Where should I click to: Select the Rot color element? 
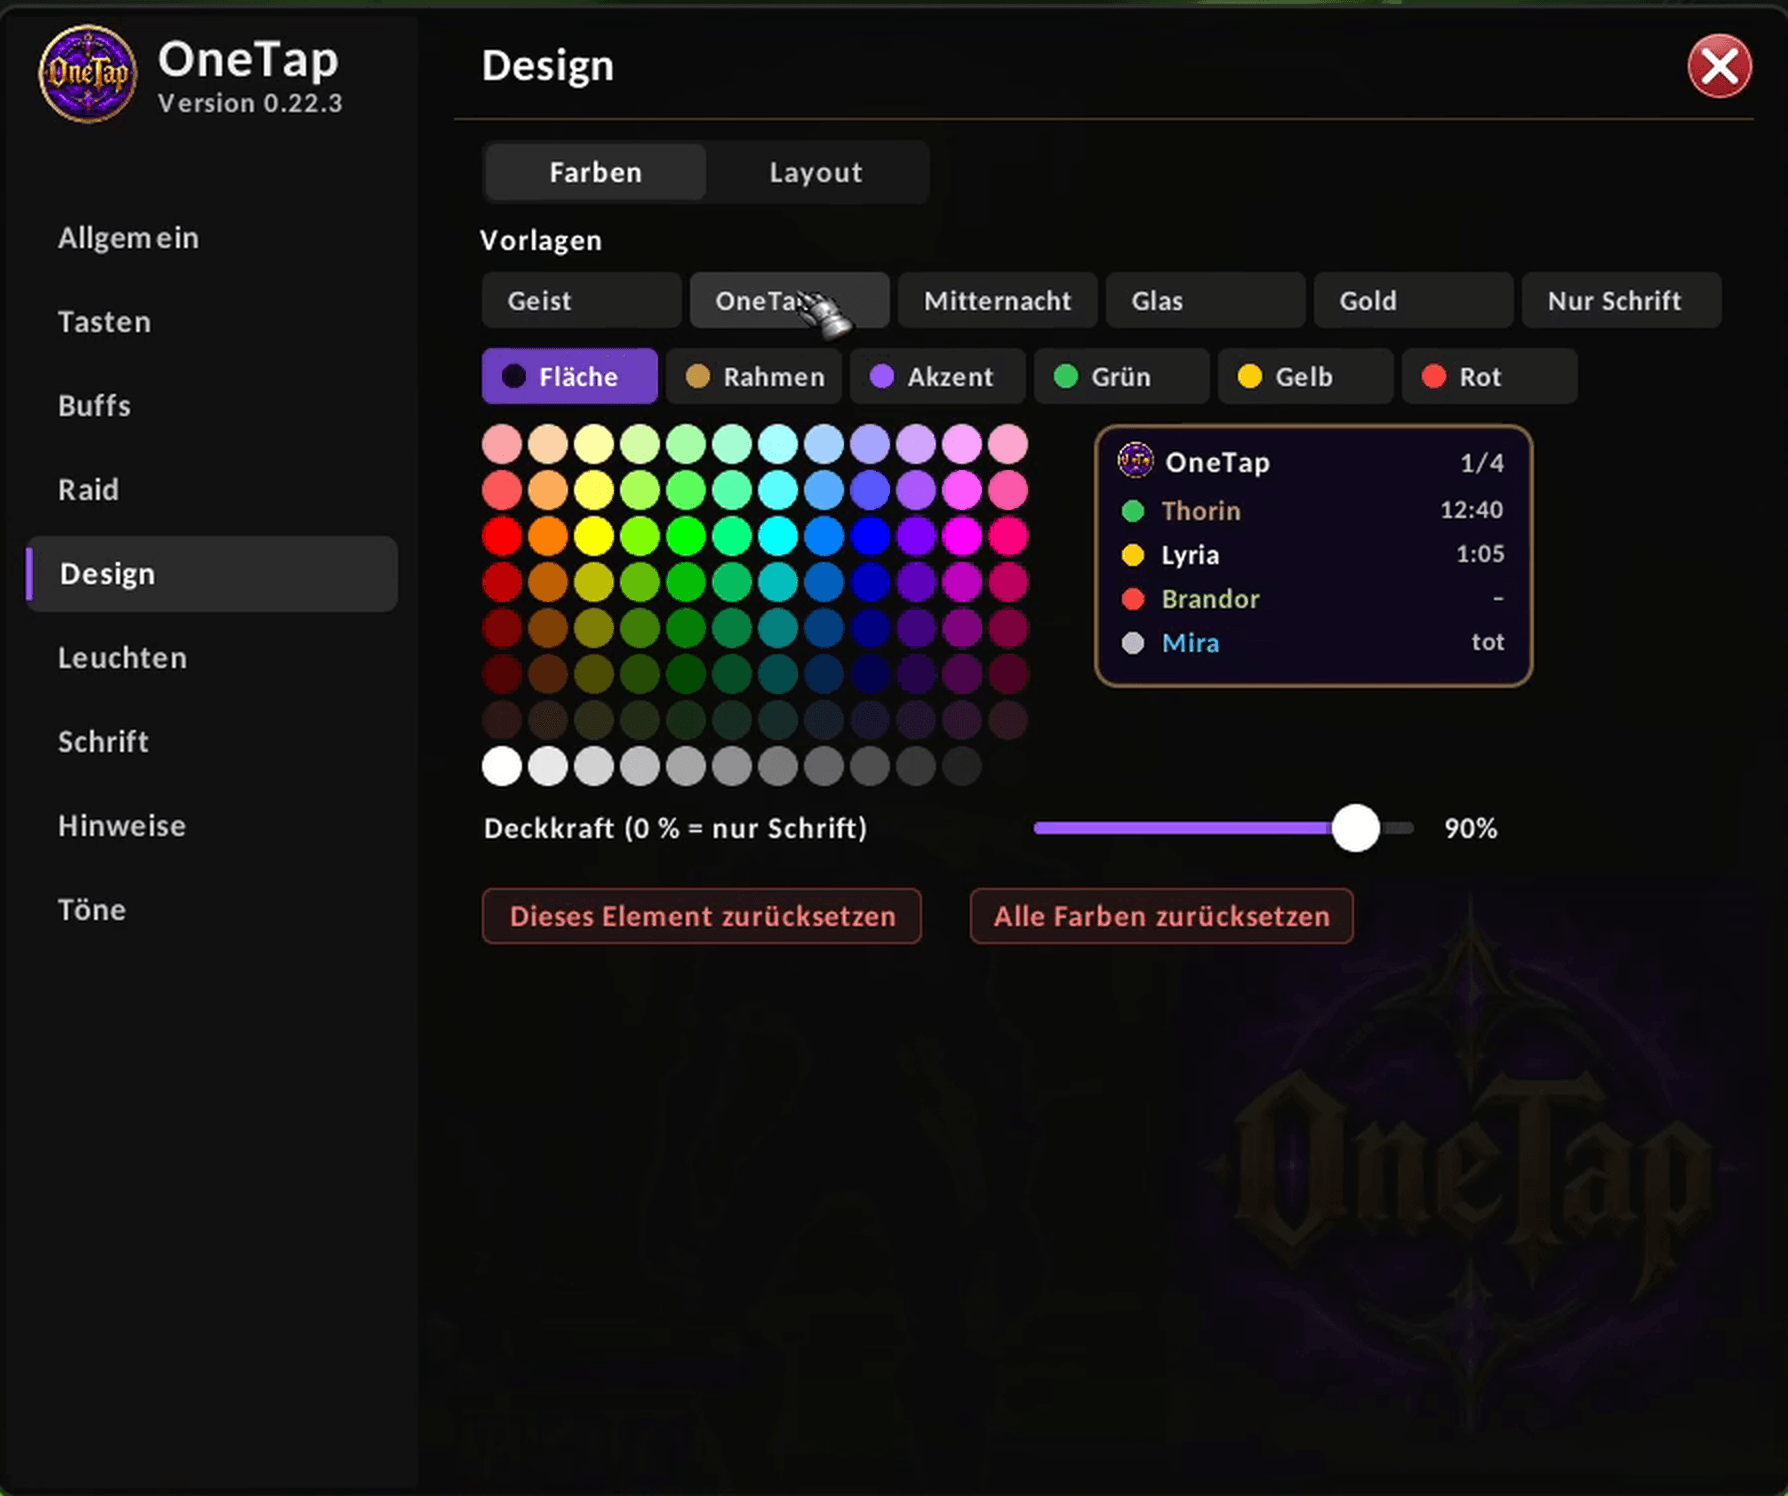[x=1489, y=376]
